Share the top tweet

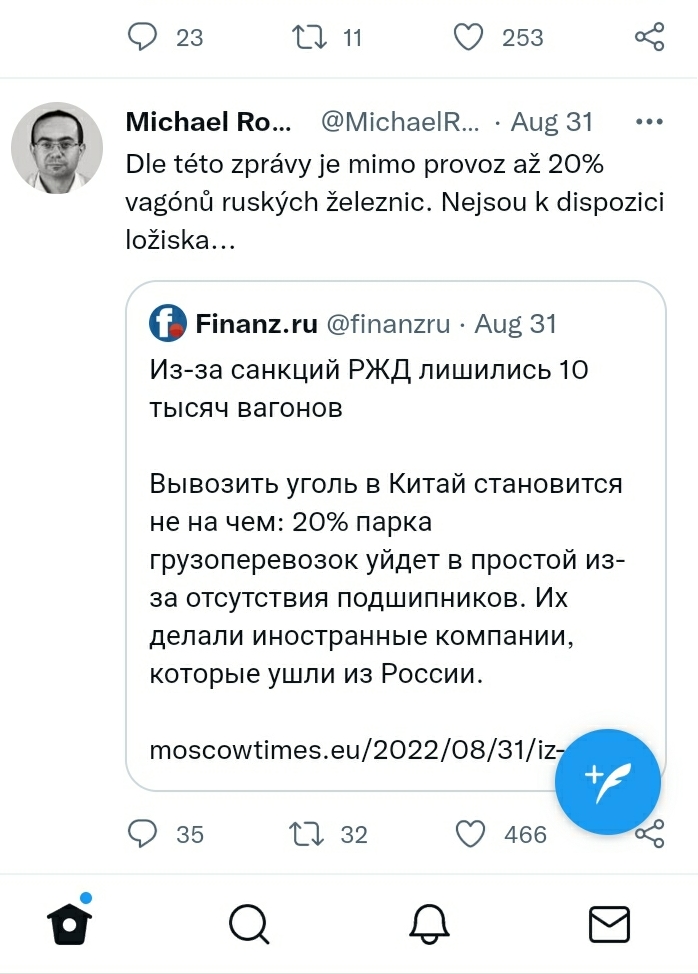pyautogui.click(x=649, y=38)
